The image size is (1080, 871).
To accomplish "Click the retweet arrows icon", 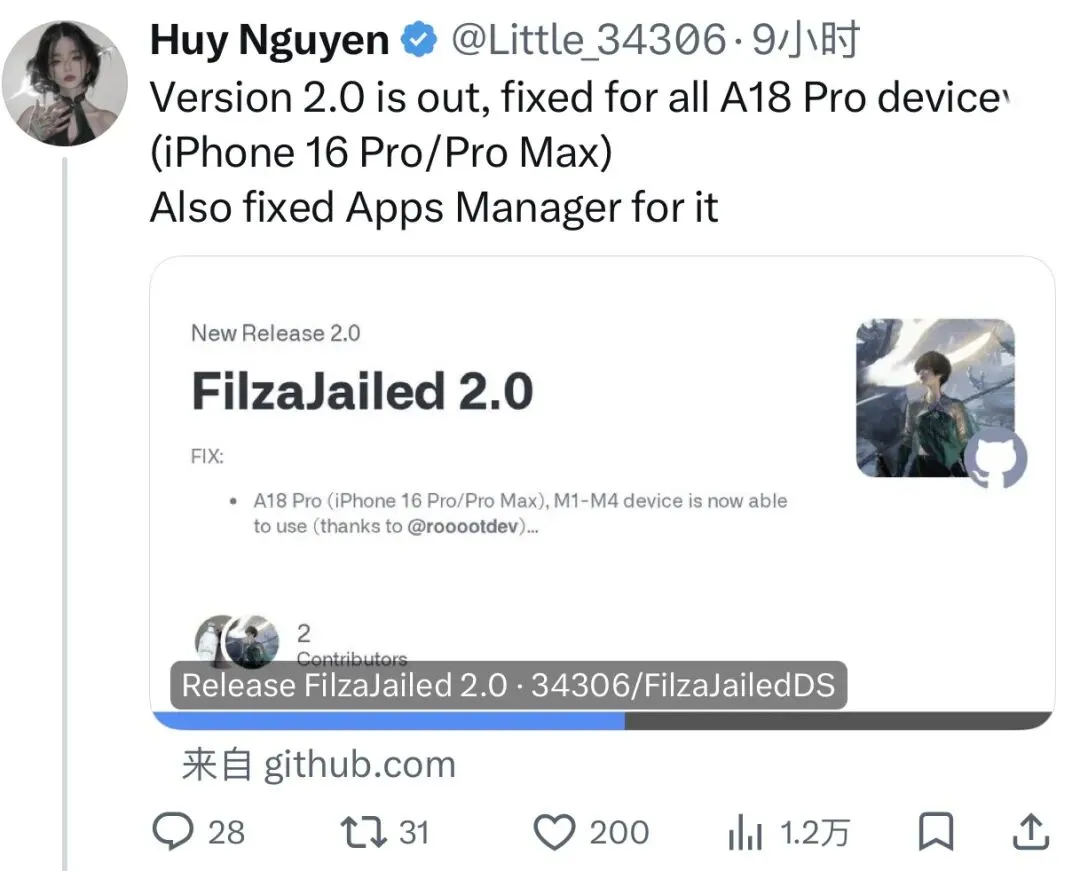I will (x=365, y=832).
